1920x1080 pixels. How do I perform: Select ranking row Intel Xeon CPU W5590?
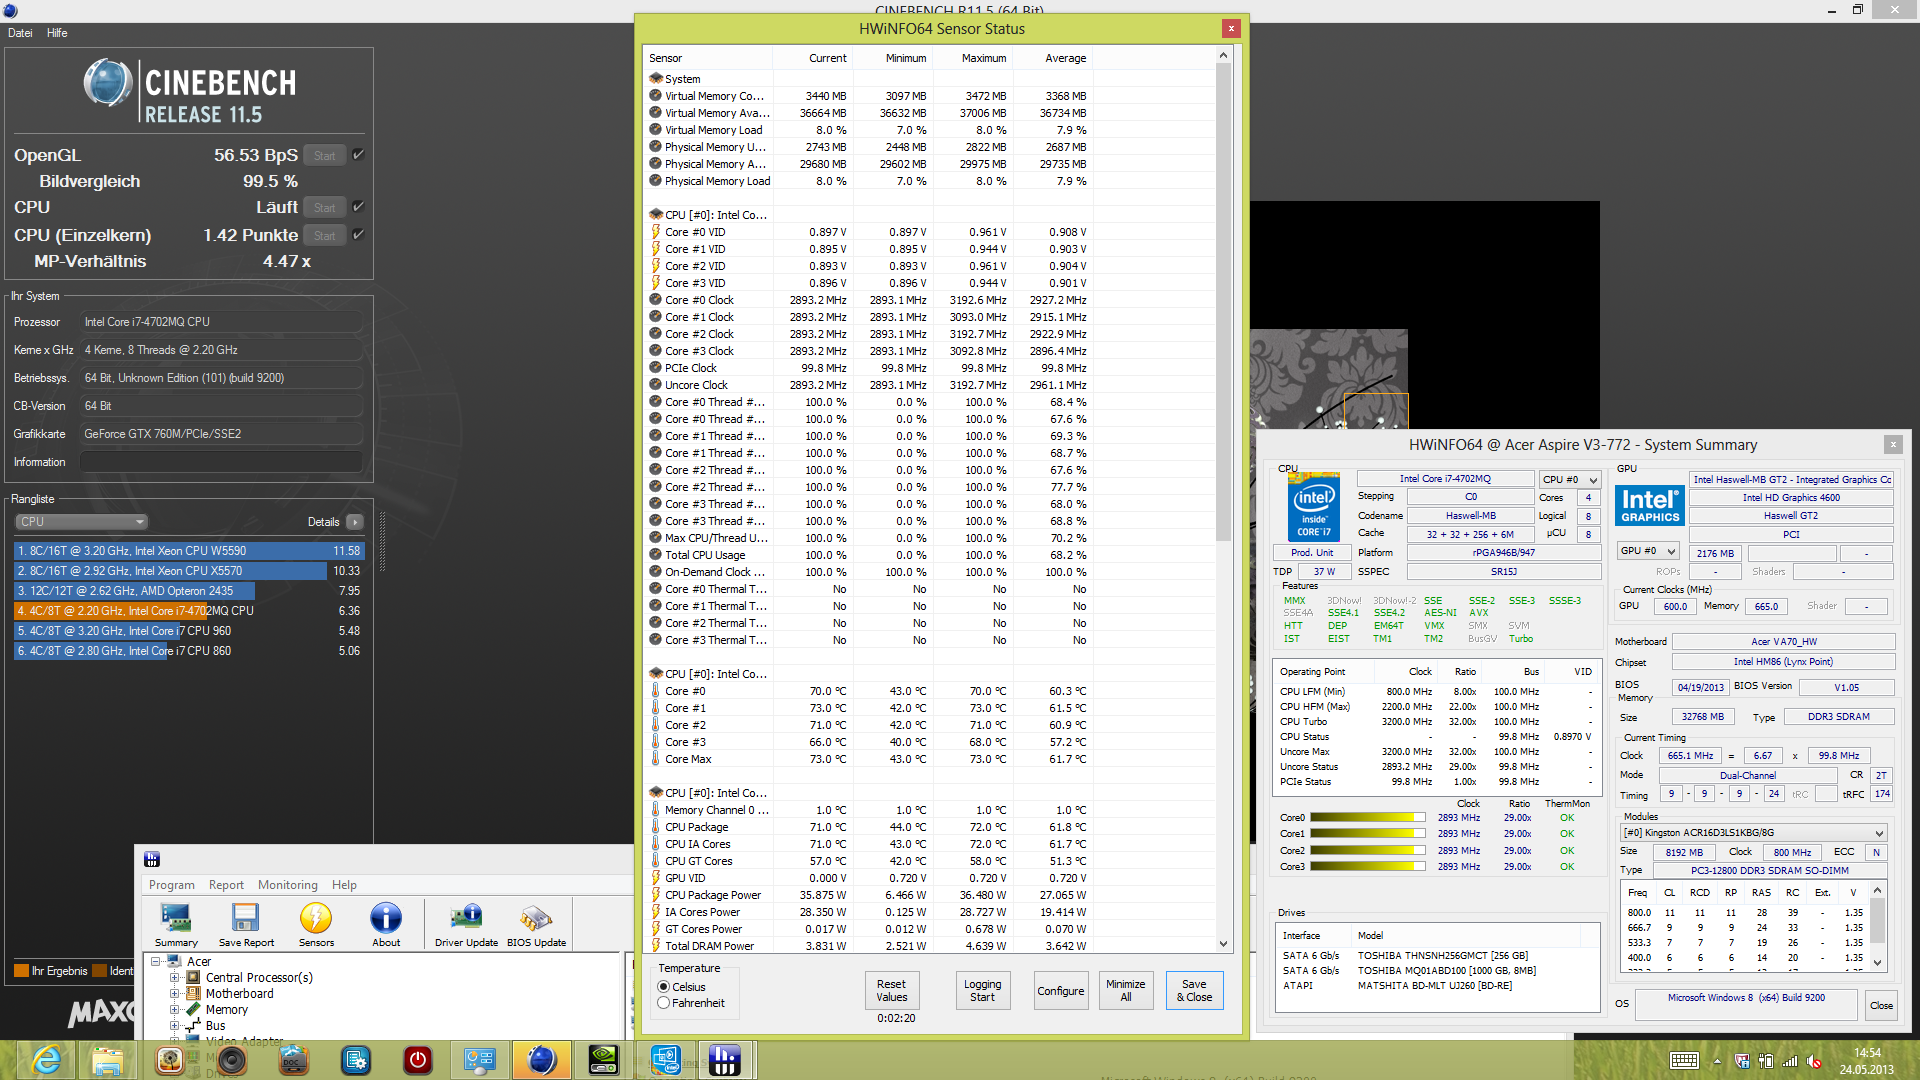(189, 551)
